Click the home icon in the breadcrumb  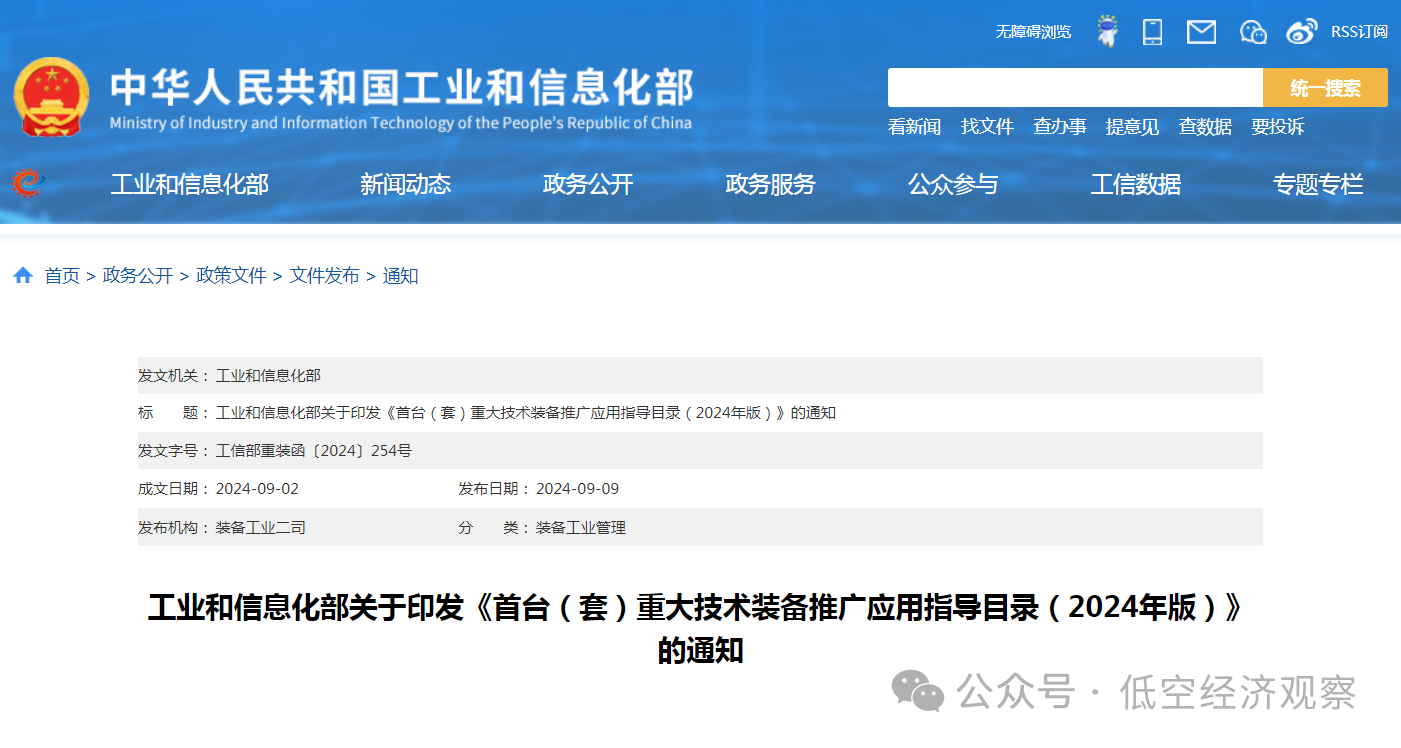pos(23,274)
